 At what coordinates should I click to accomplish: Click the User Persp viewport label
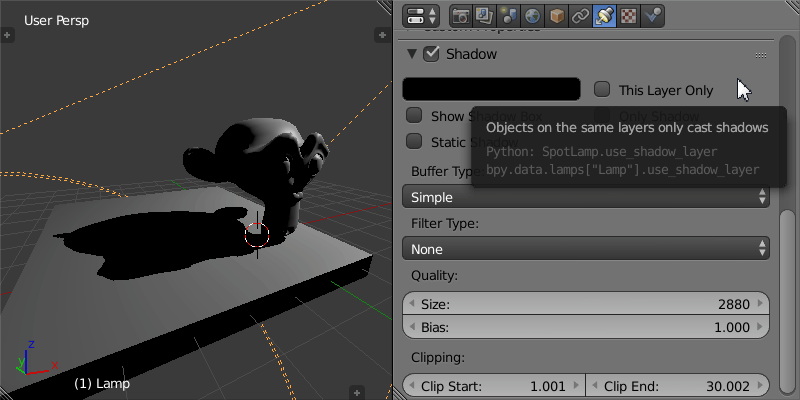[56, 21]
